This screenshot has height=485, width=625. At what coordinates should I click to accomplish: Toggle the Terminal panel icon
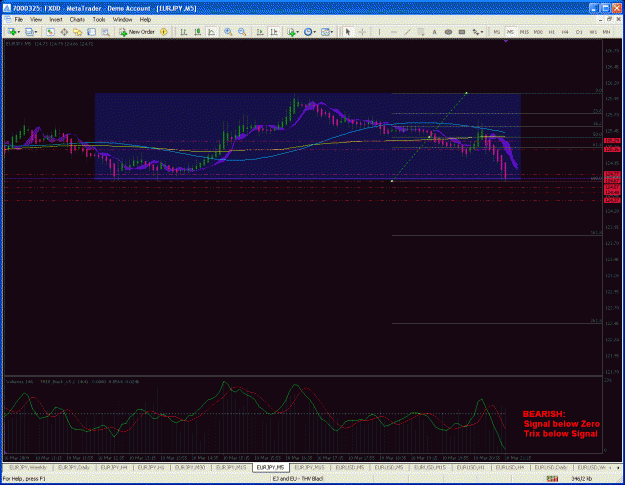tap(91, 32)
